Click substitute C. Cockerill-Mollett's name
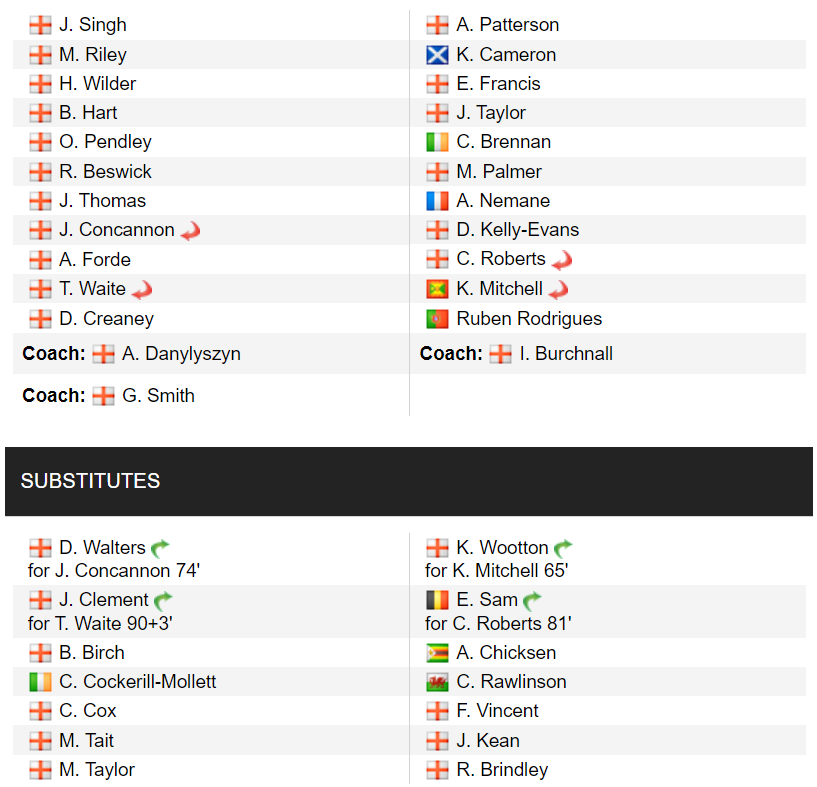This screenshot has width=817, height=787. [137, 682]
